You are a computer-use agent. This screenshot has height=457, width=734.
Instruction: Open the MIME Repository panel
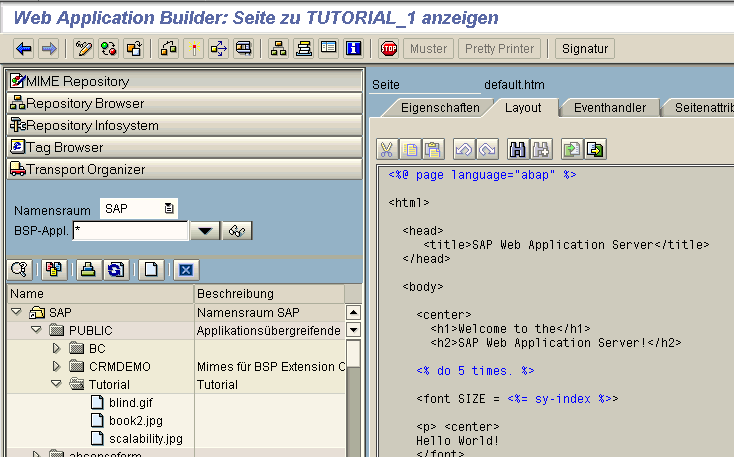pyautogui.click(x=185, y=81)
